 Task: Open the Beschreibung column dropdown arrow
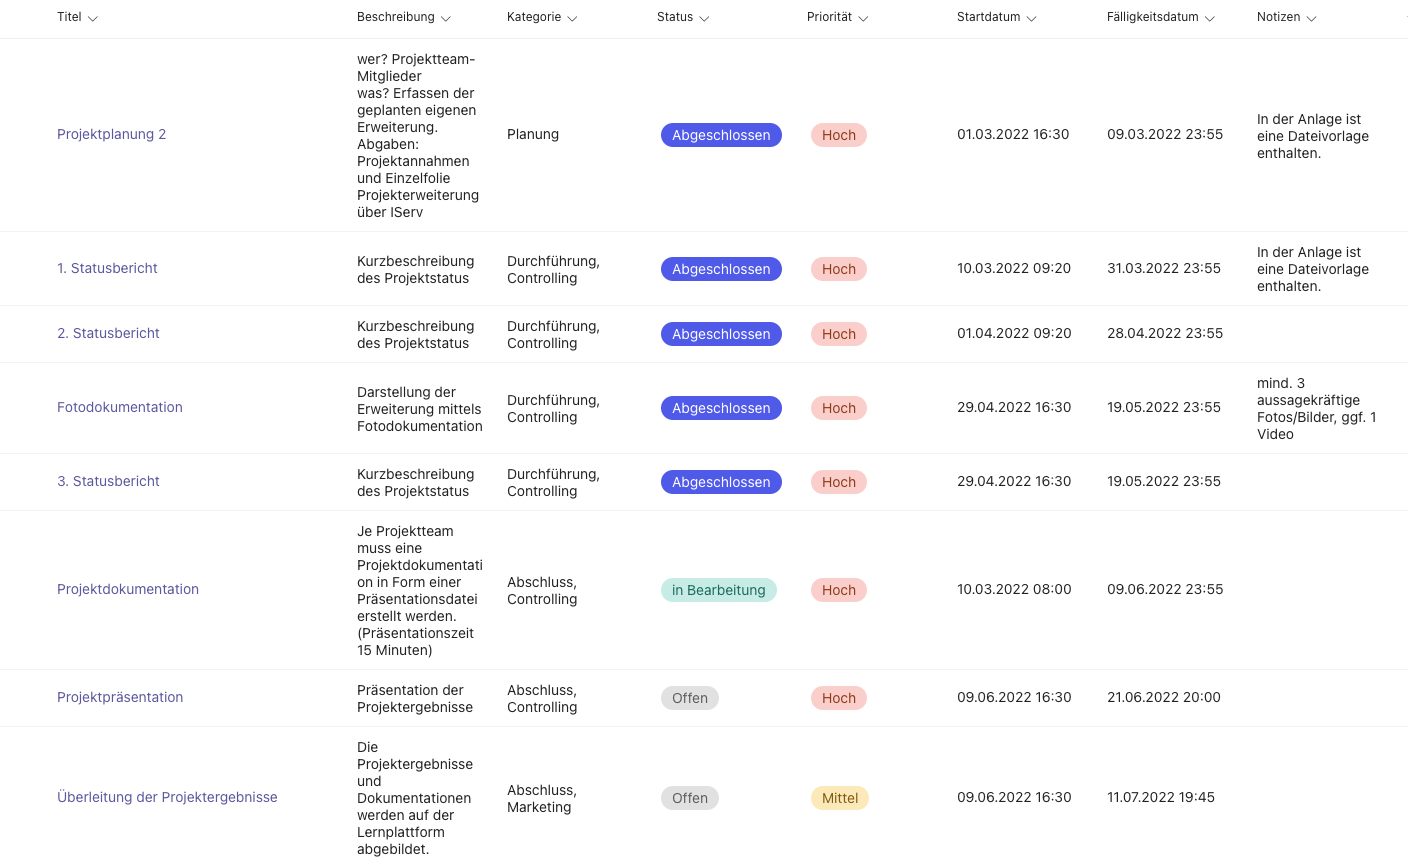point(446,18)
